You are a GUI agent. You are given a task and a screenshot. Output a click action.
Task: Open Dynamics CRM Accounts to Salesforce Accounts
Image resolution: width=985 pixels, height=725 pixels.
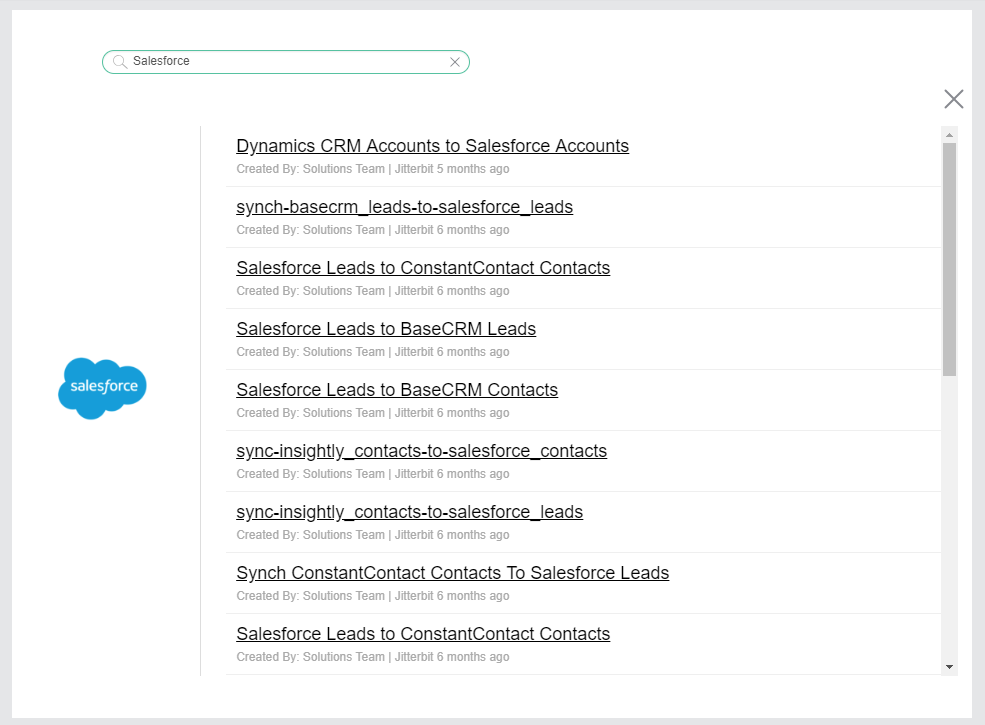tap(432, 146)
